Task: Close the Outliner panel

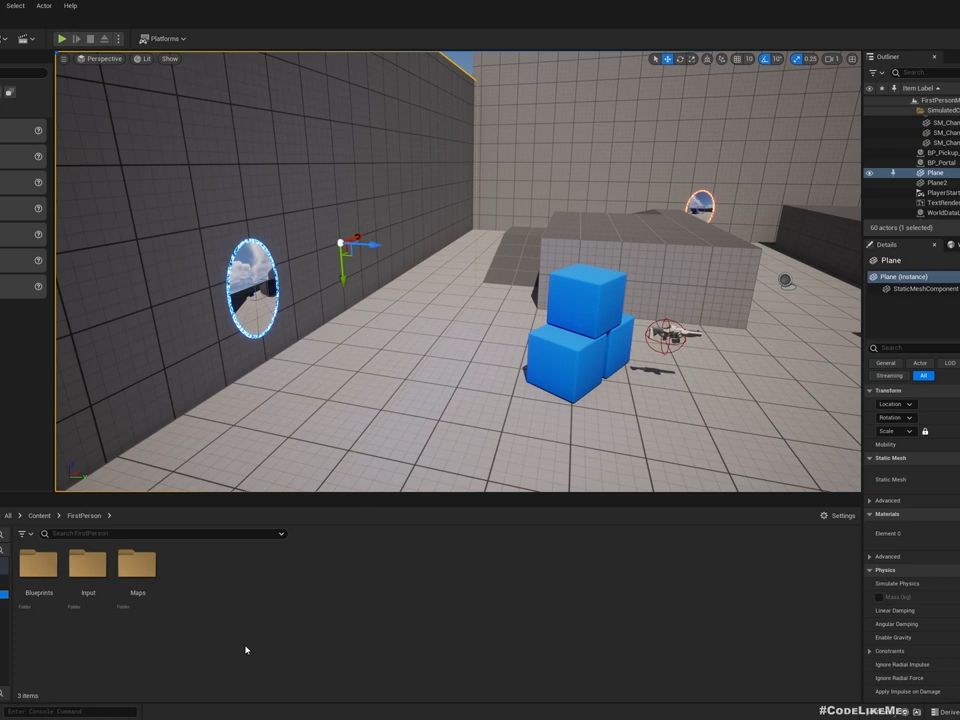Action: pos(934,57)
